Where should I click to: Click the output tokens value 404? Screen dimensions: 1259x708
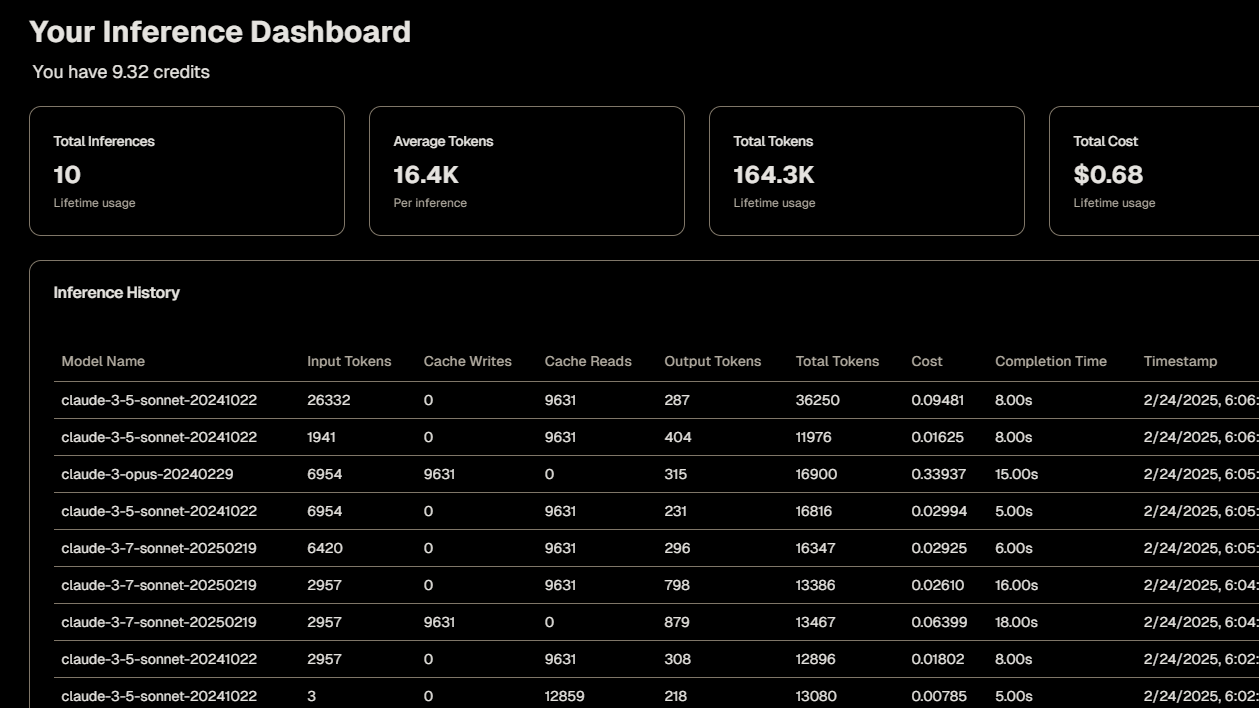[x=678, y=437]
